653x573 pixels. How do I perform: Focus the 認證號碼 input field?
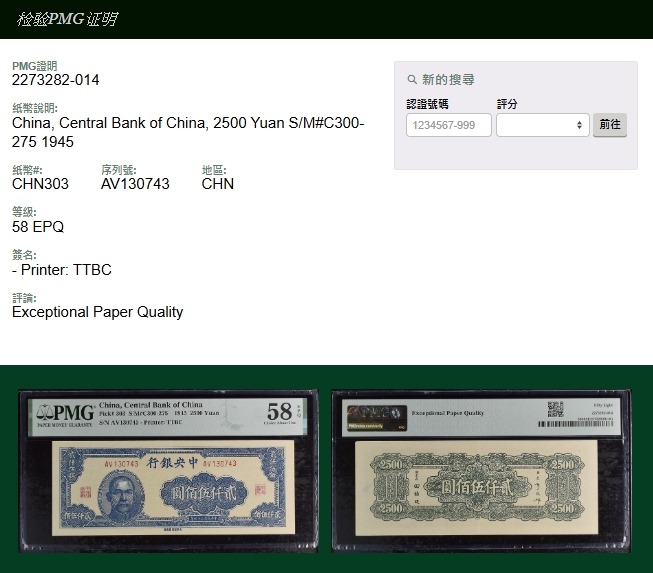tap(449, 125)
